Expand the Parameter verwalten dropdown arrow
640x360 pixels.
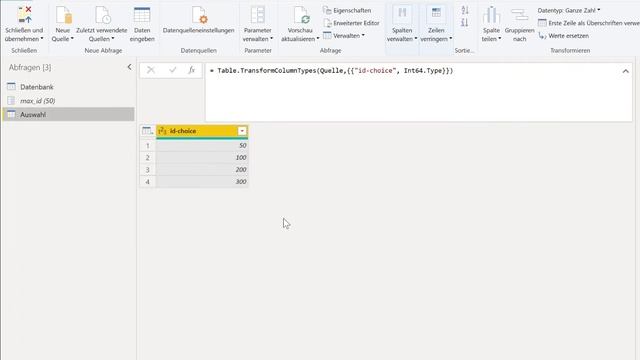[x=271, y=39]
